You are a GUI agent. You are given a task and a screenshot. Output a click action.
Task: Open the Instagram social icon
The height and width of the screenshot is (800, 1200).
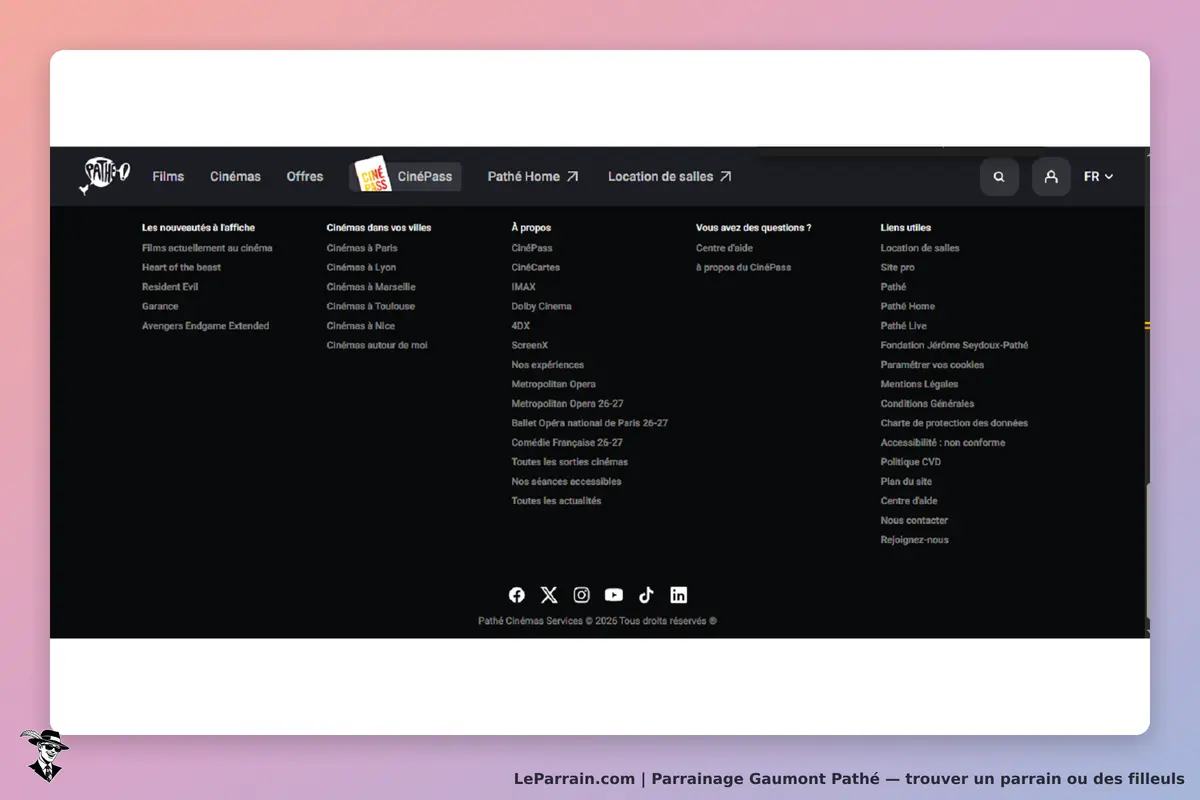click(581, 595)
